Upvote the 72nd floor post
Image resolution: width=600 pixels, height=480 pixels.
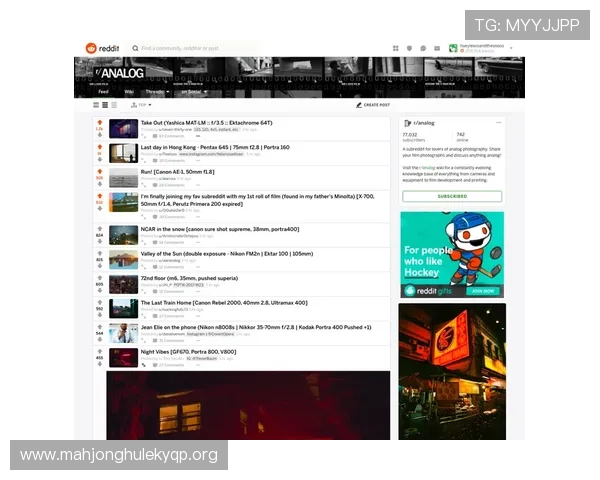[99, 278]
